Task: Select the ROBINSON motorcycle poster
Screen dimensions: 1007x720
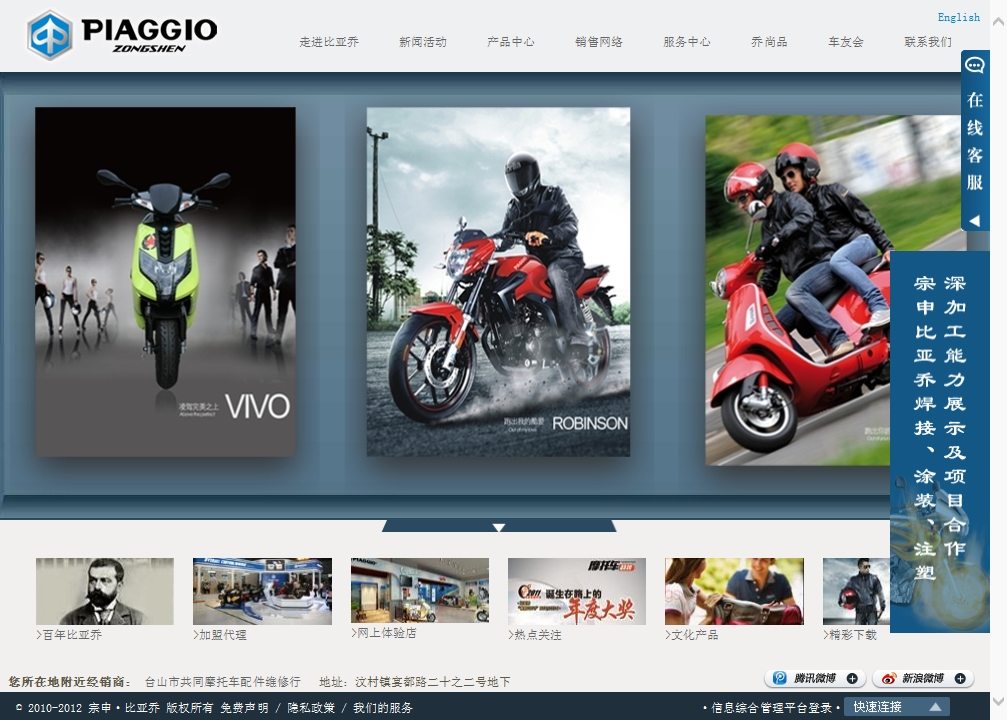Action: 498,282
